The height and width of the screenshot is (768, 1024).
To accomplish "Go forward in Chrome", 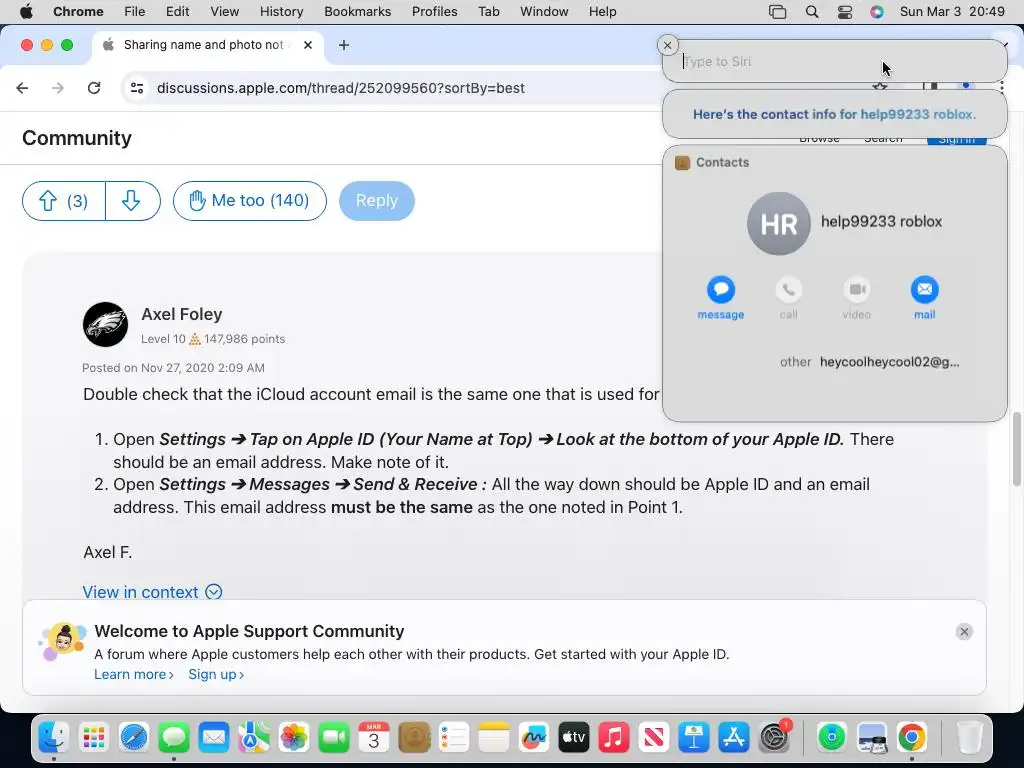I will [58, 88].
